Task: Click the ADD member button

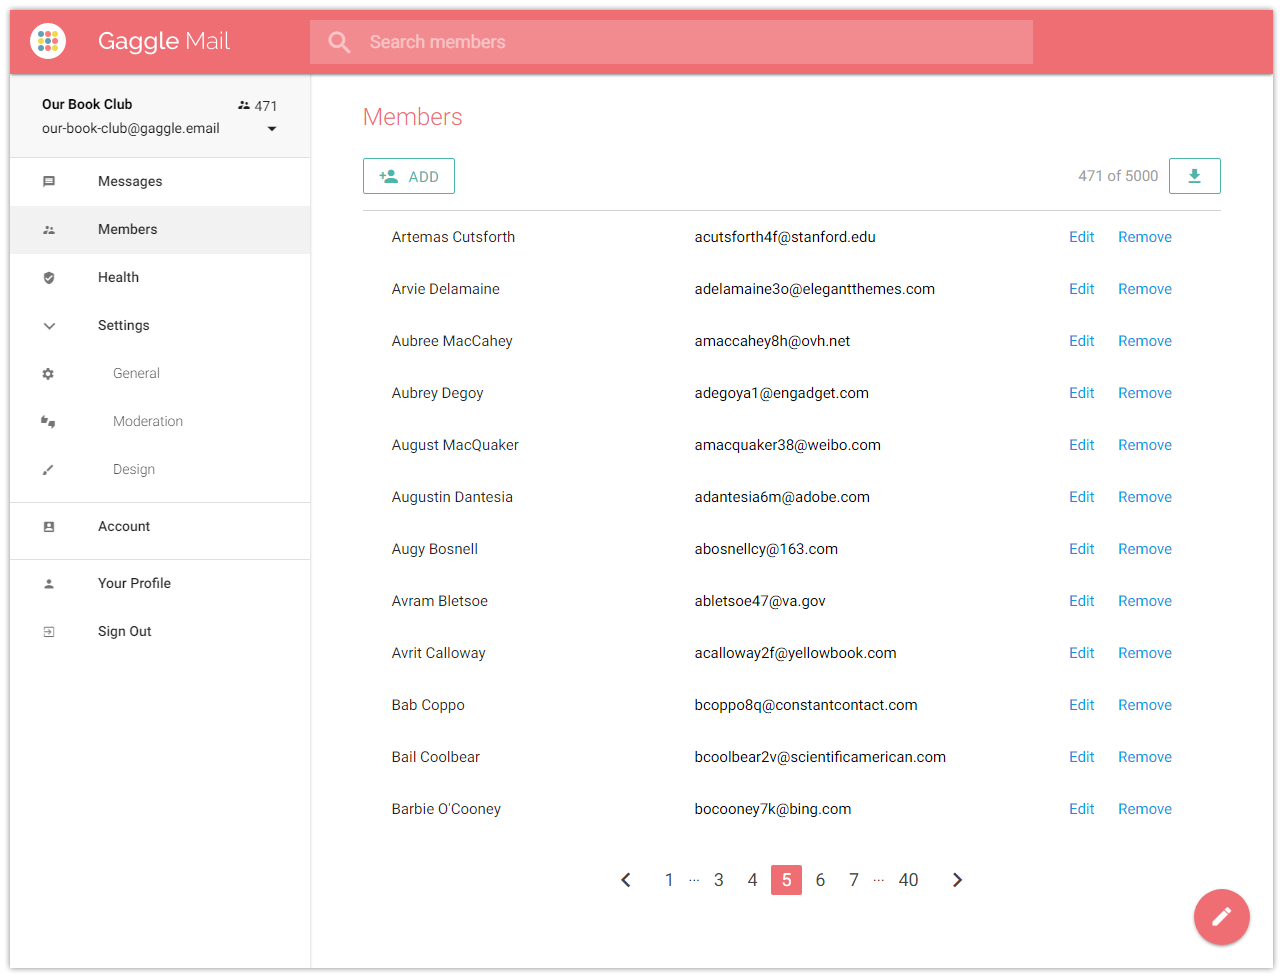Action: pyautogui.click(x=409, y=176)
